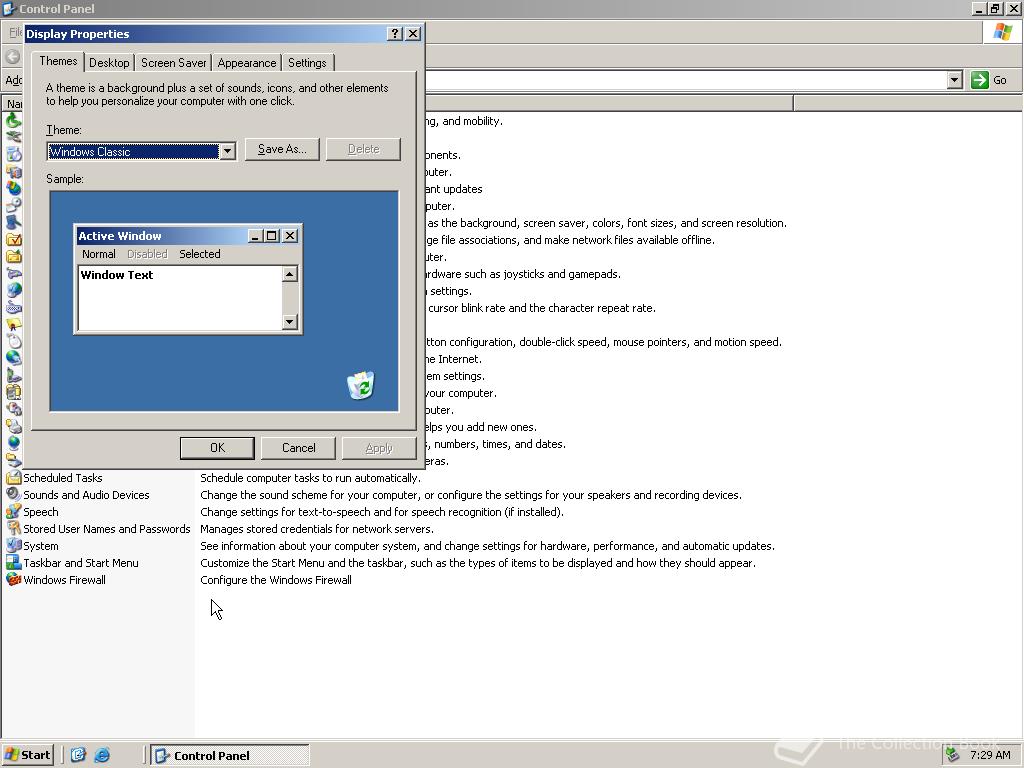Click 'Manages stored credentials for network servers.' text
The height and width of the screenshot is (768, 1024).
coord(317,528)
